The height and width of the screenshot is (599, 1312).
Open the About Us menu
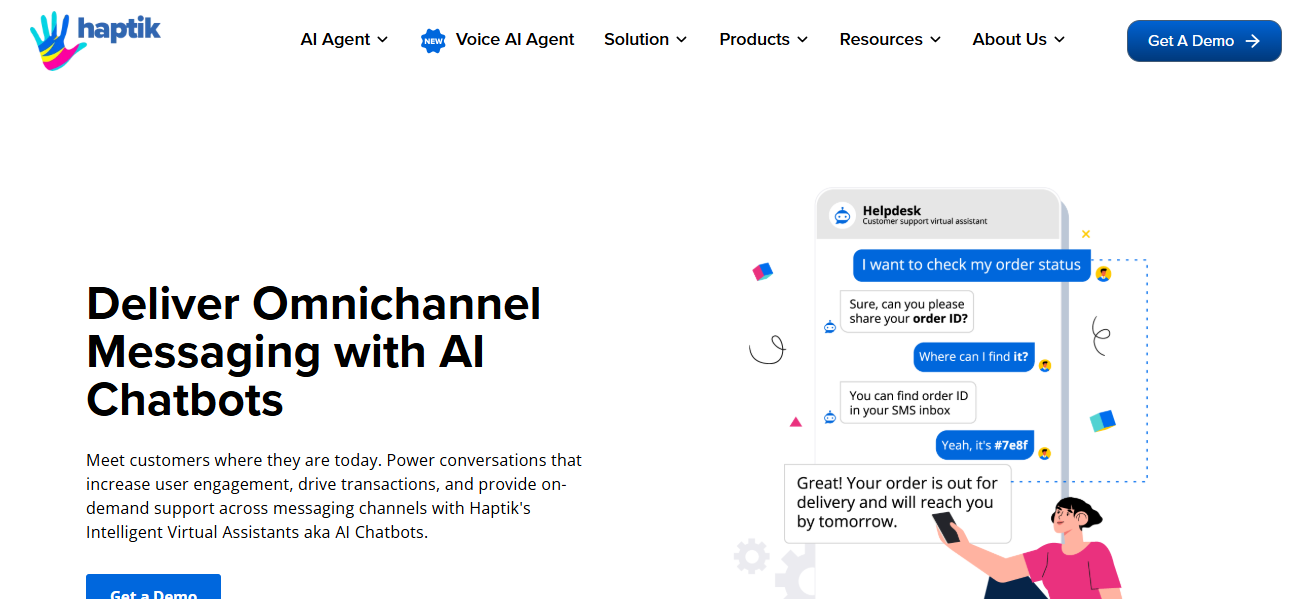[1018, 40]
